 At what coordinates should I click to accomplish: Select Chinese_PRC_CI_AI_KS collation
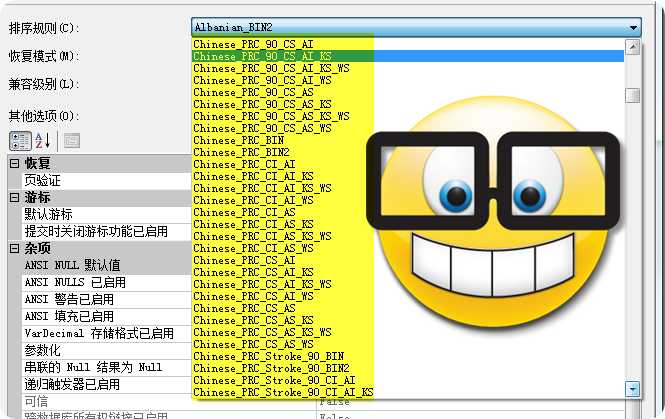coord(408,176)
